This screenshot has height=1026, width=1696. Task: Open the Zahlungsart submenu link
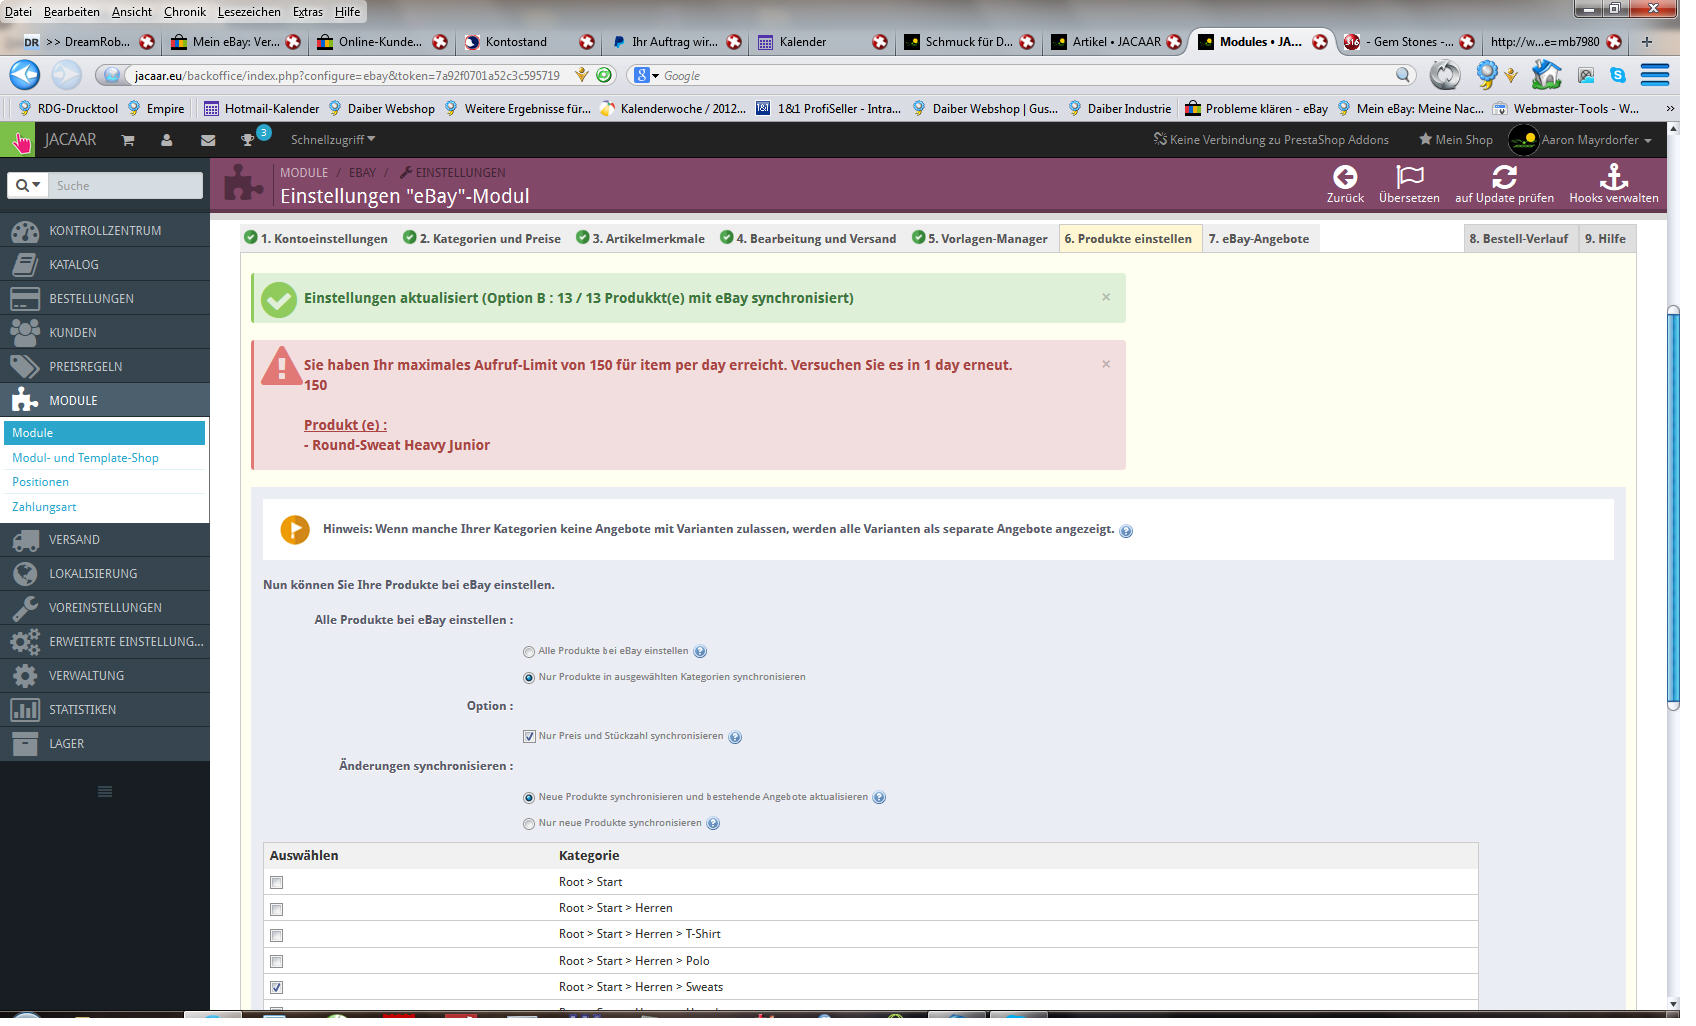(44, 507)
